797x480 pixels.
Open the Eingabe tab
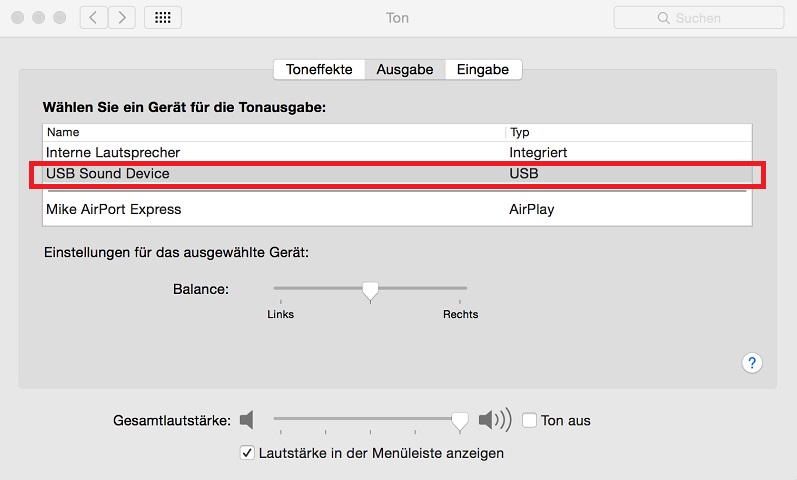[x=483, y=69]
